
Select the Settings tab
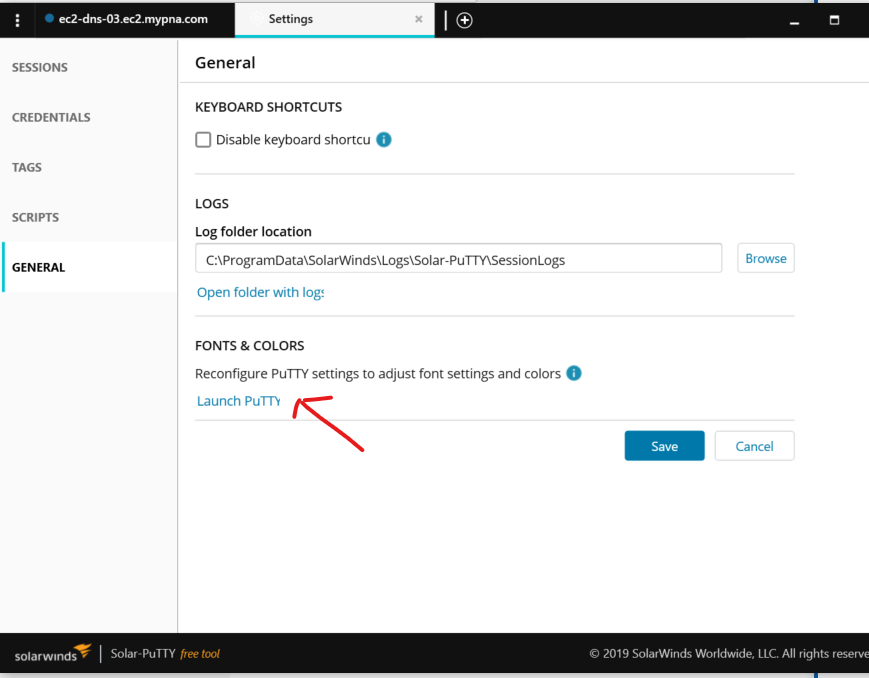coord(334,19)
